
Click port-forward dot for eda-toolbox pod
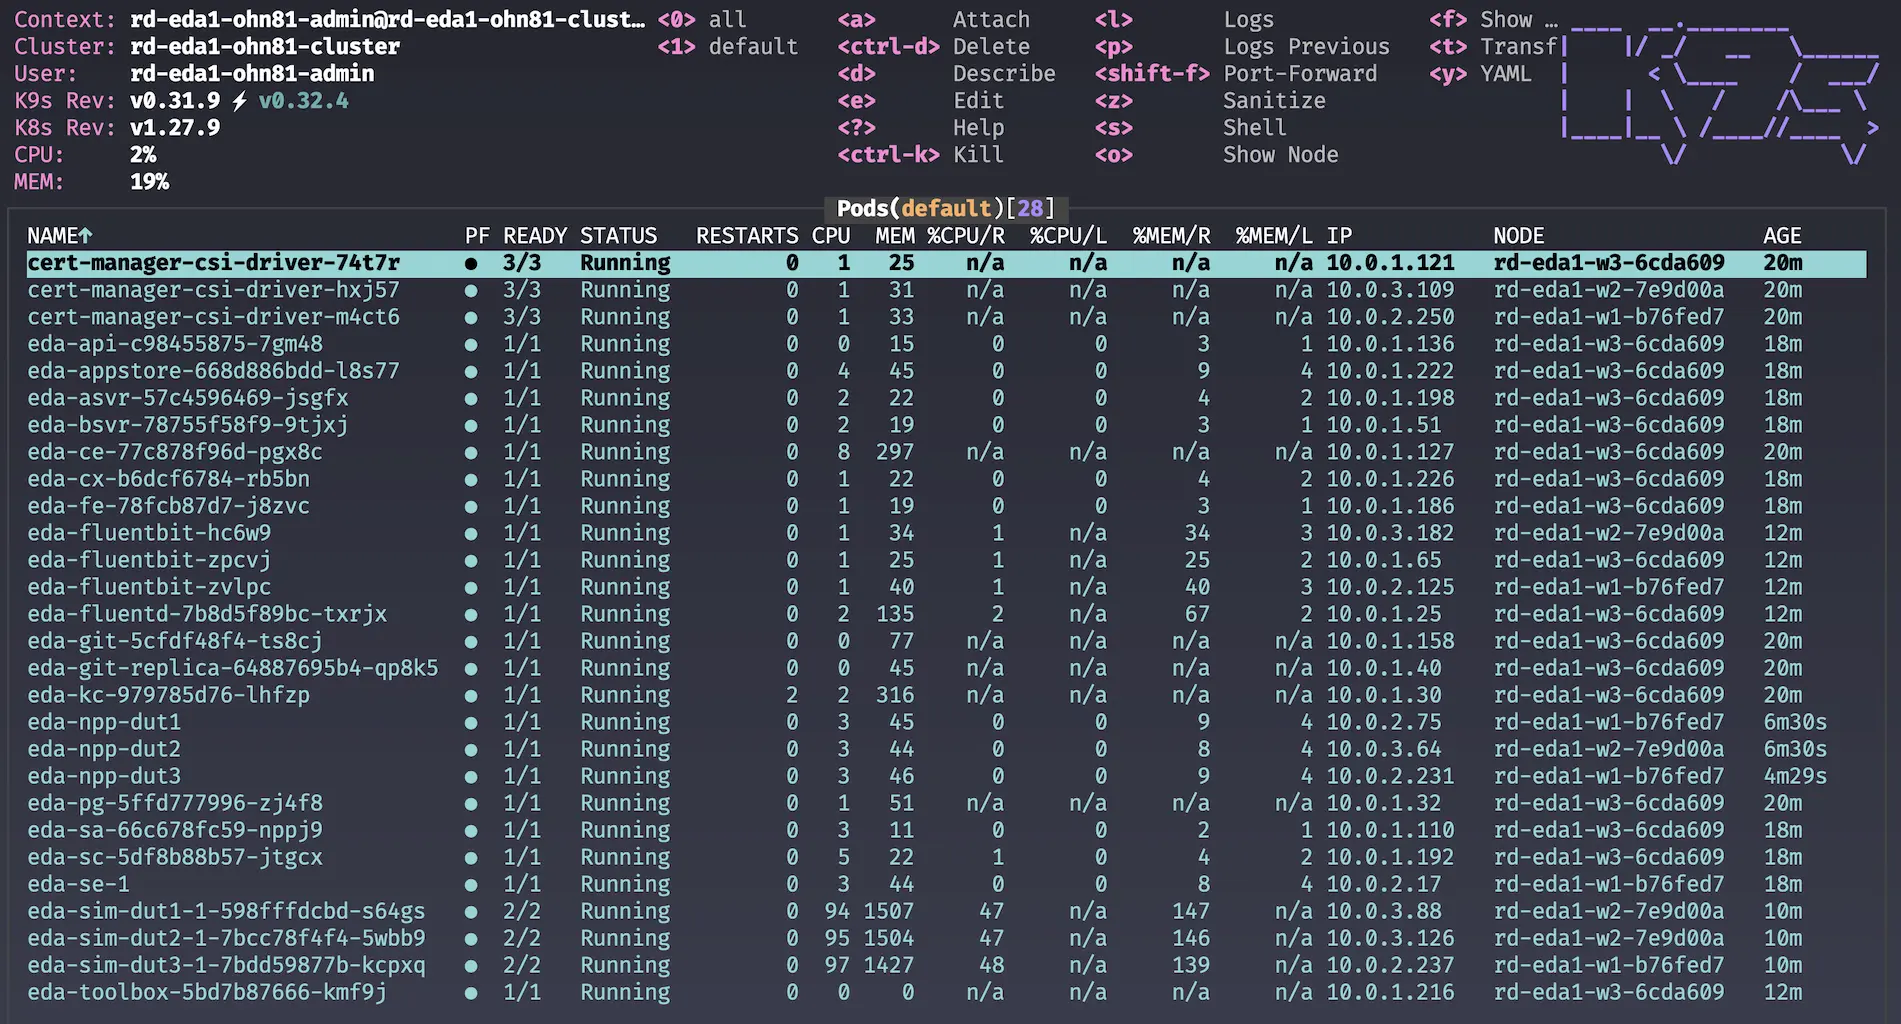tap(471, 993)
